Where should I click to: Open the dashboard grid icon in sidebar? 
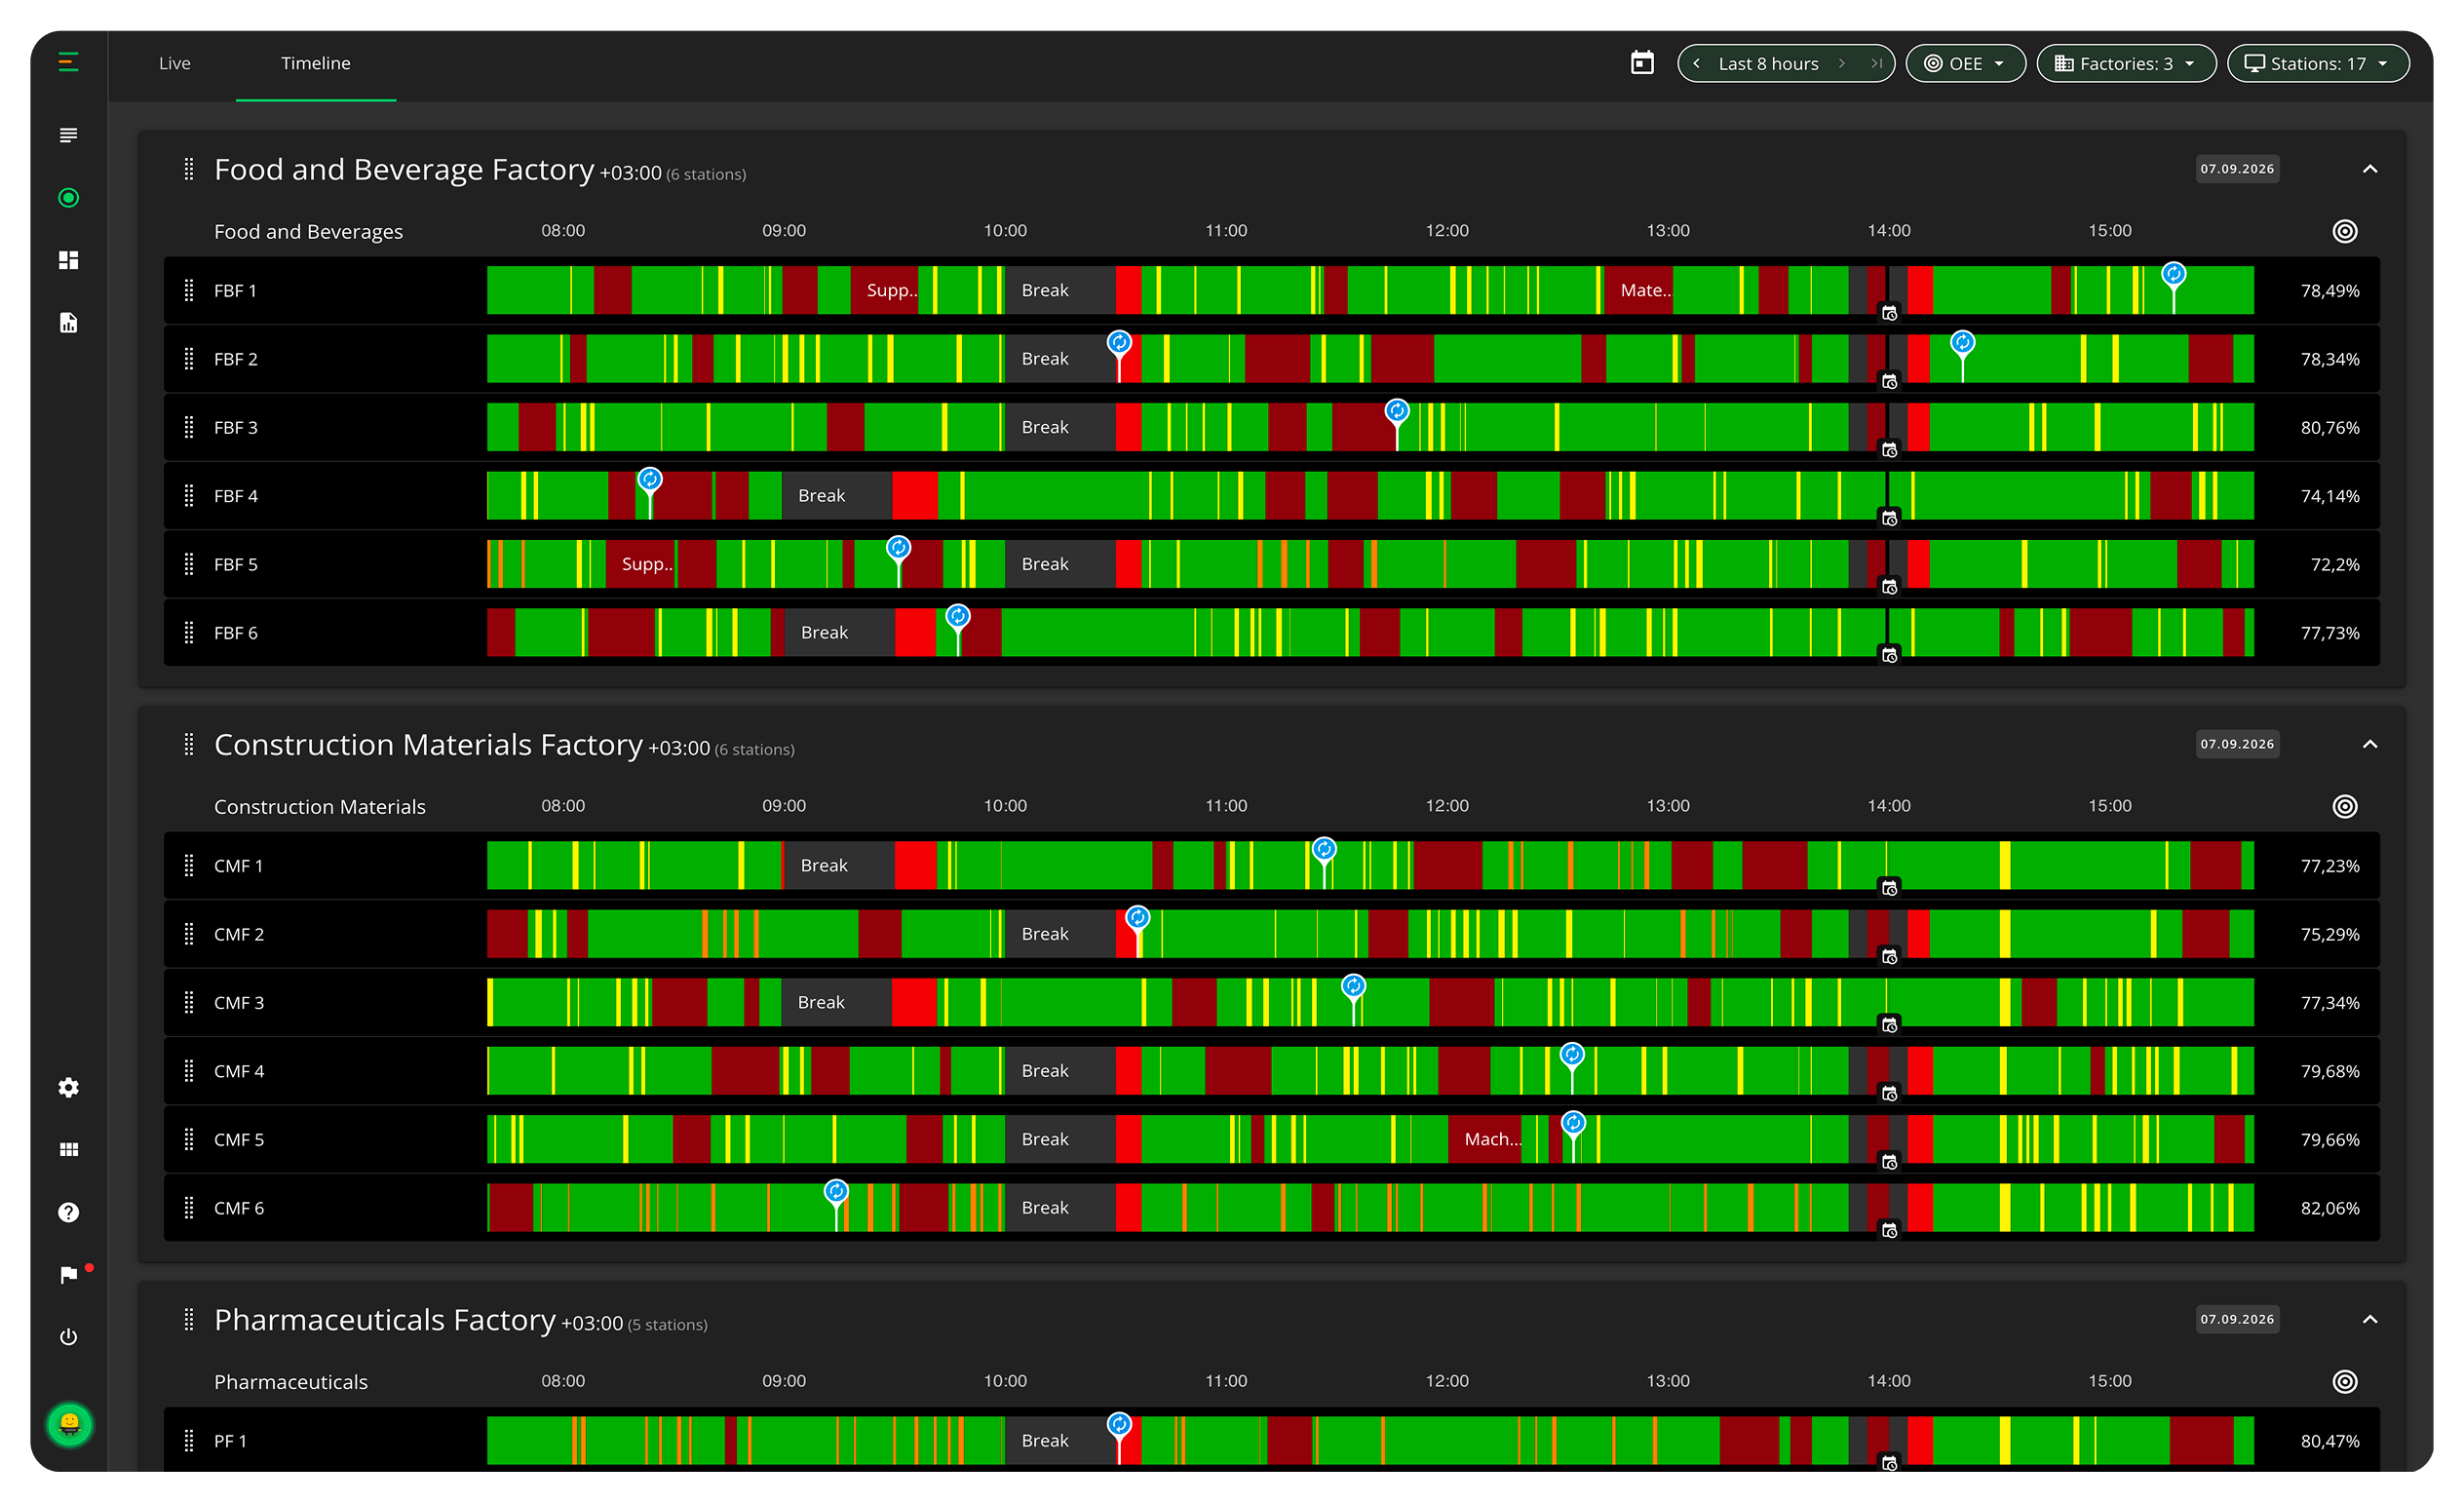coord(68,260)
